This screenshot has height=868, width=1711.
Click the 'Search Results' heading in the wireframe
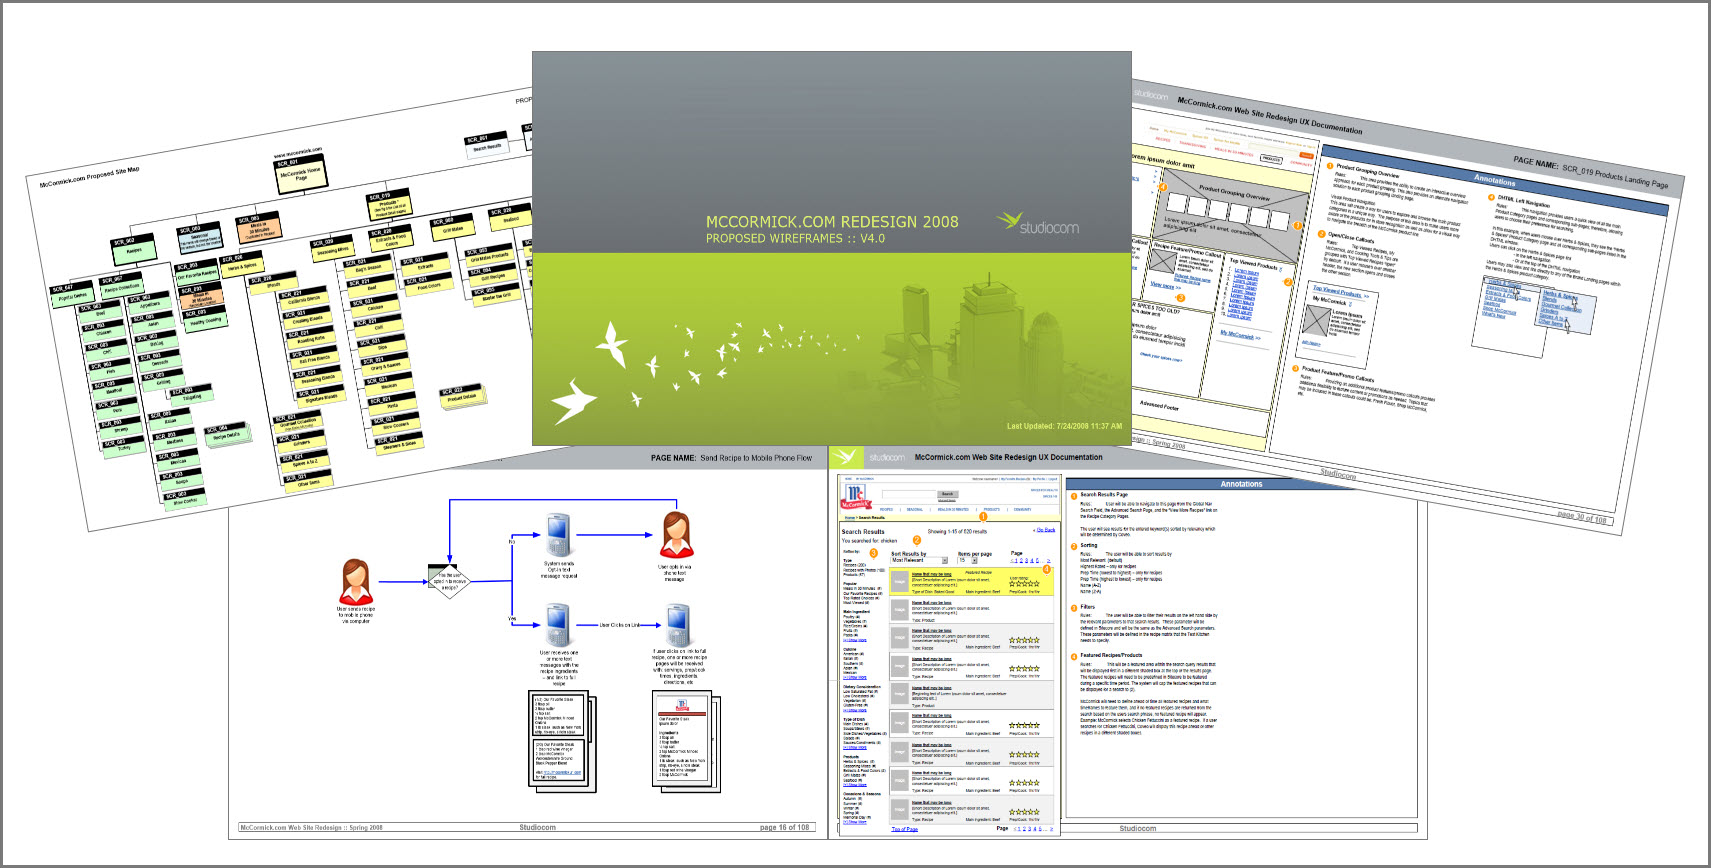(x=863, y=532)
